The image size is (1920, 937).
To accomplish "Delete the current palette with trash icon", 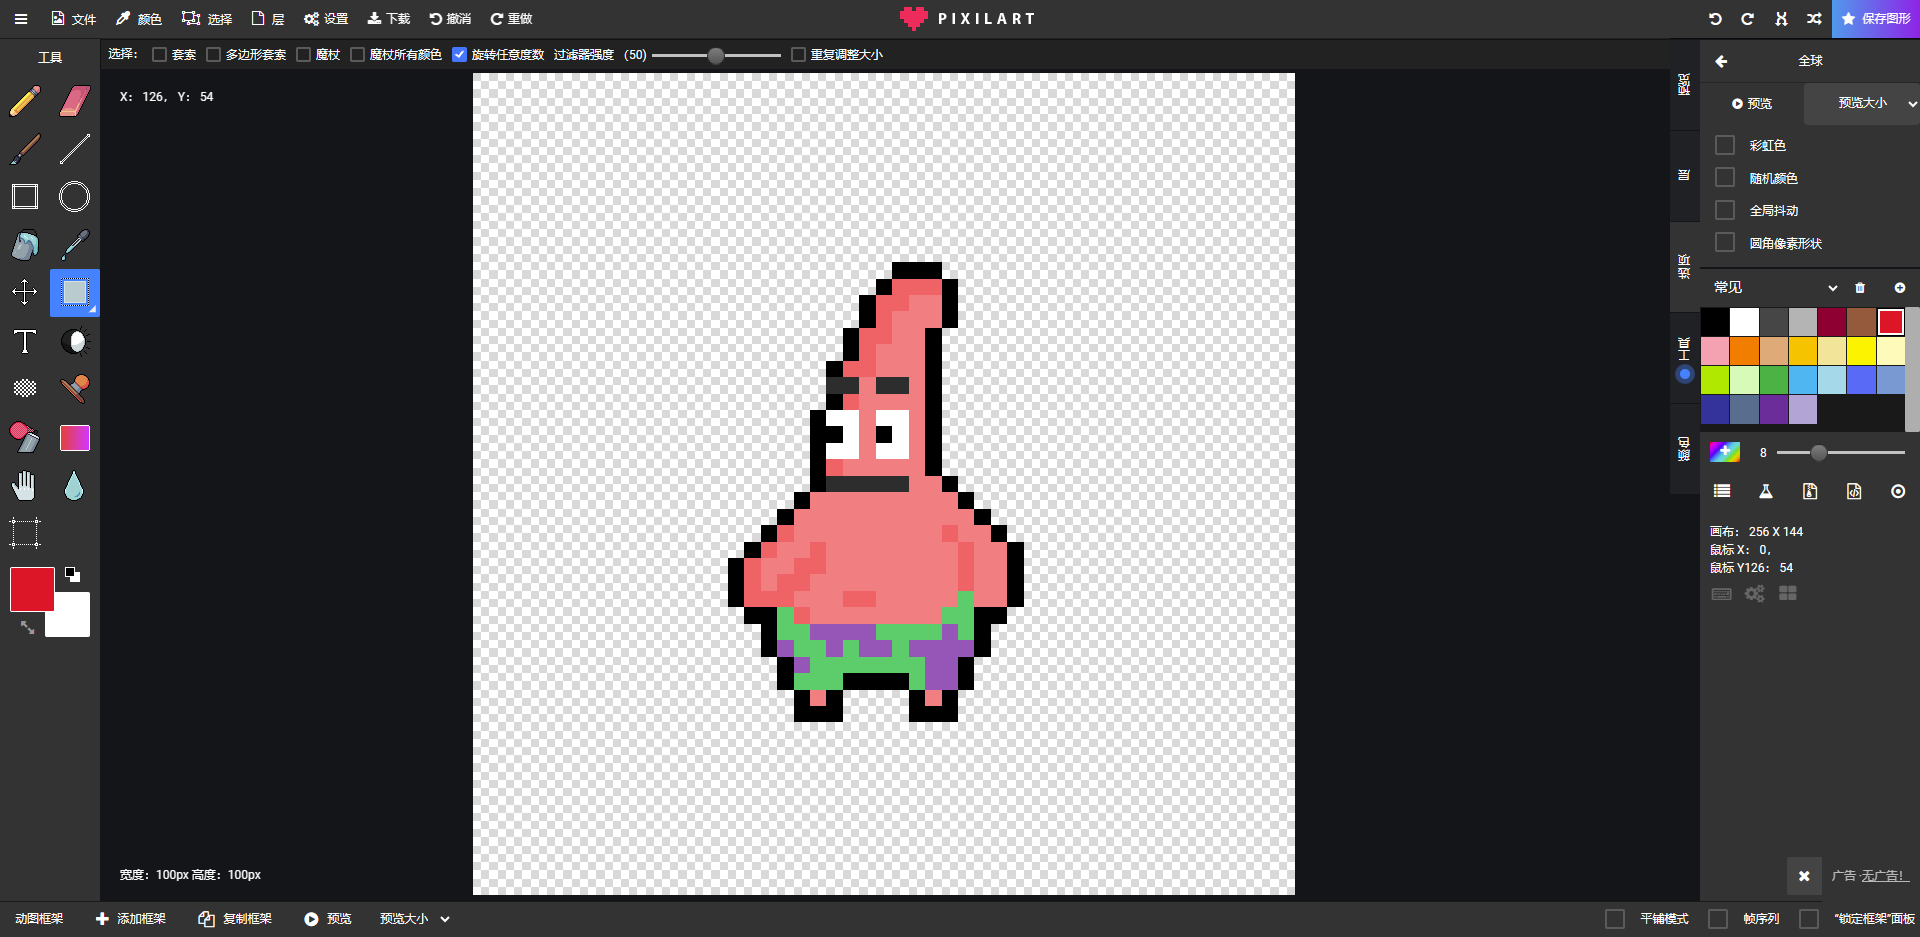I will [1860, 288].
